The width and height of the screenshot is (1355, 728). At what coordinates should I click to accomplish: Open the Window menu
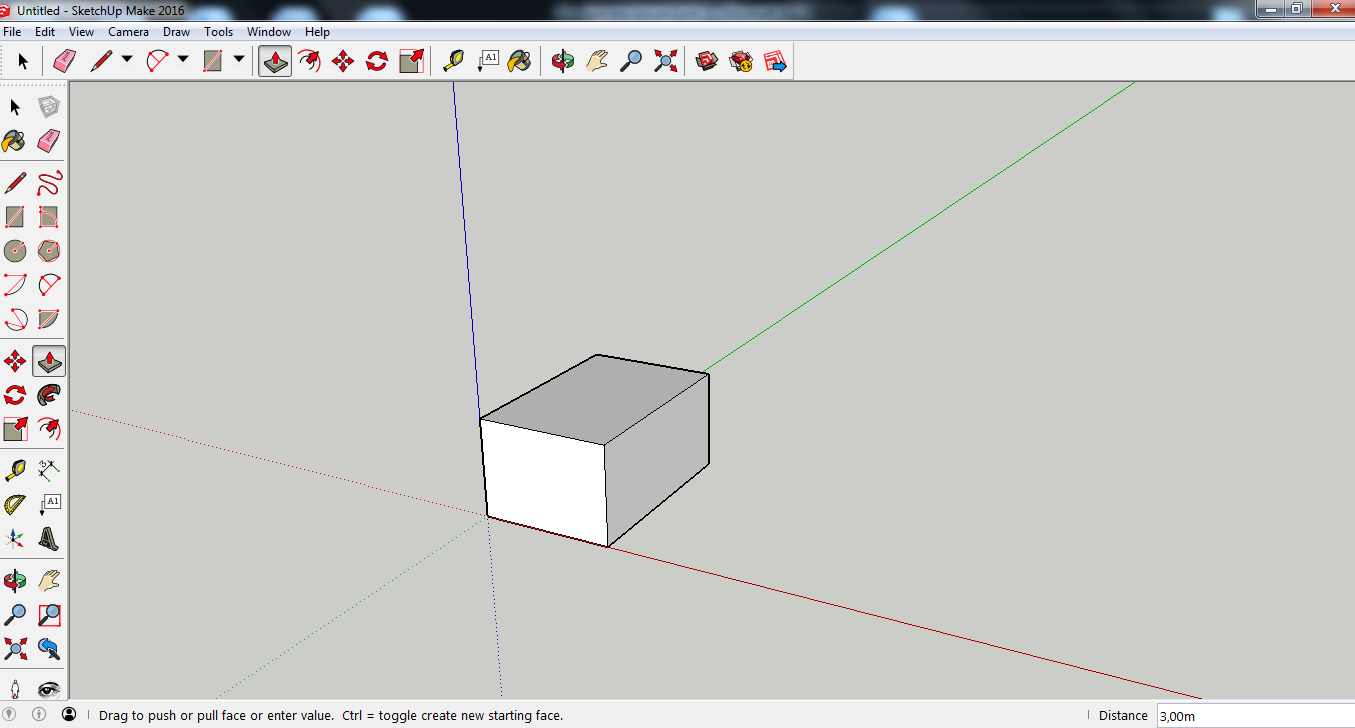pyautogui.click(x=269, y=32)
